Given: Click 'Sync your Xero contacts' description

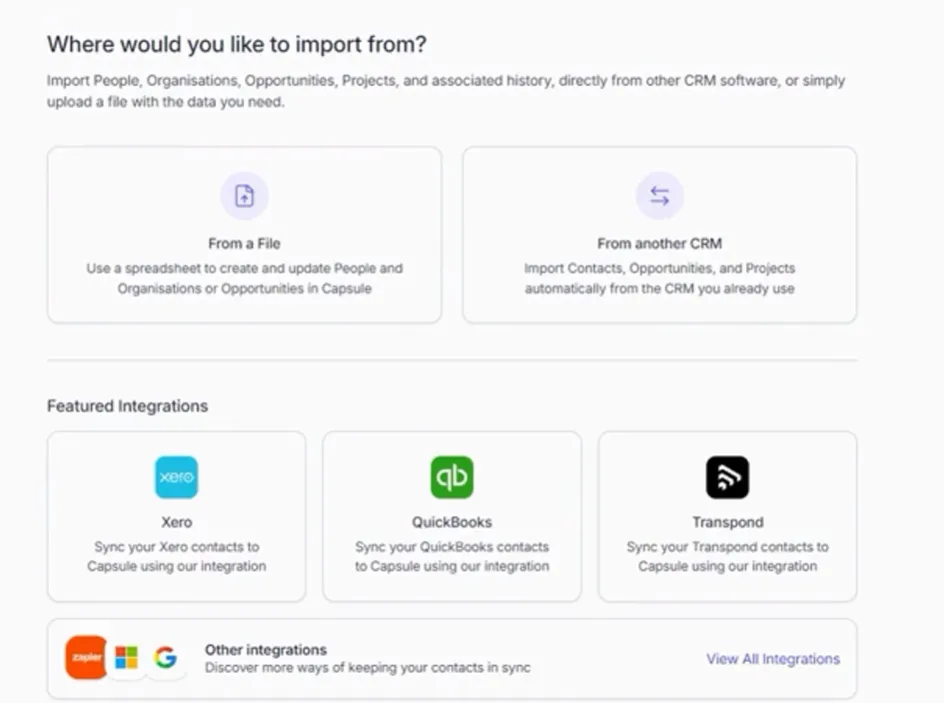Looking at the screenshot, I should pyautogui.click(x=176, y=556).
